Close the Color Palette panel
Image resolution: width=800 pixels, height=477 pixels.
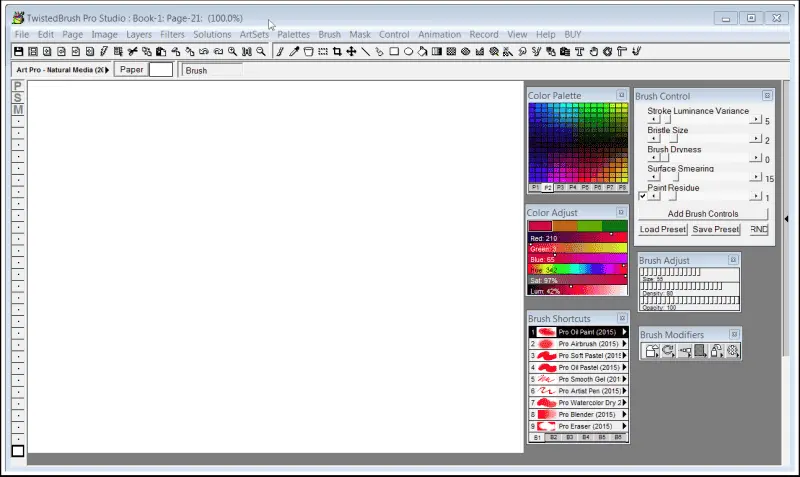621,95
